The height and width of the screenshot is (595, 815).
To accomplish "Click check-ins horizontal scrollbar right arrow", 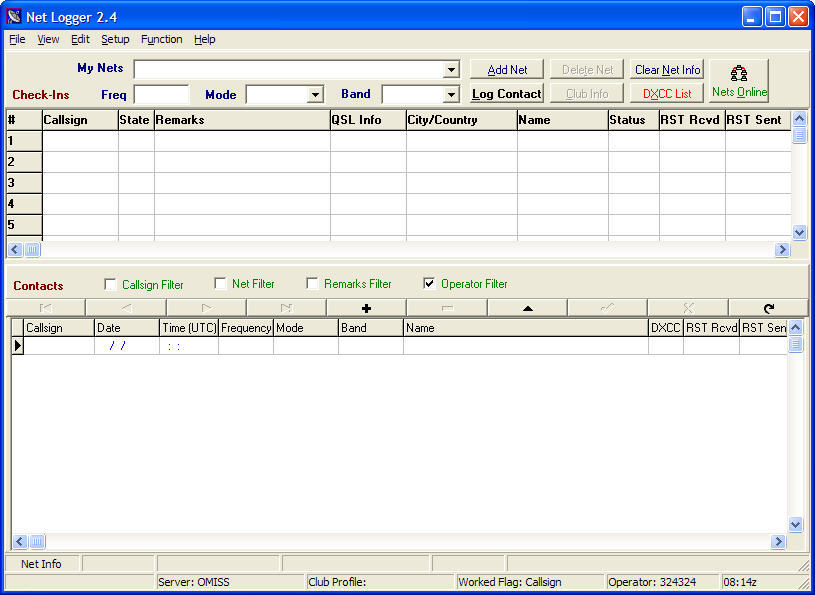I will coord(782,250).
